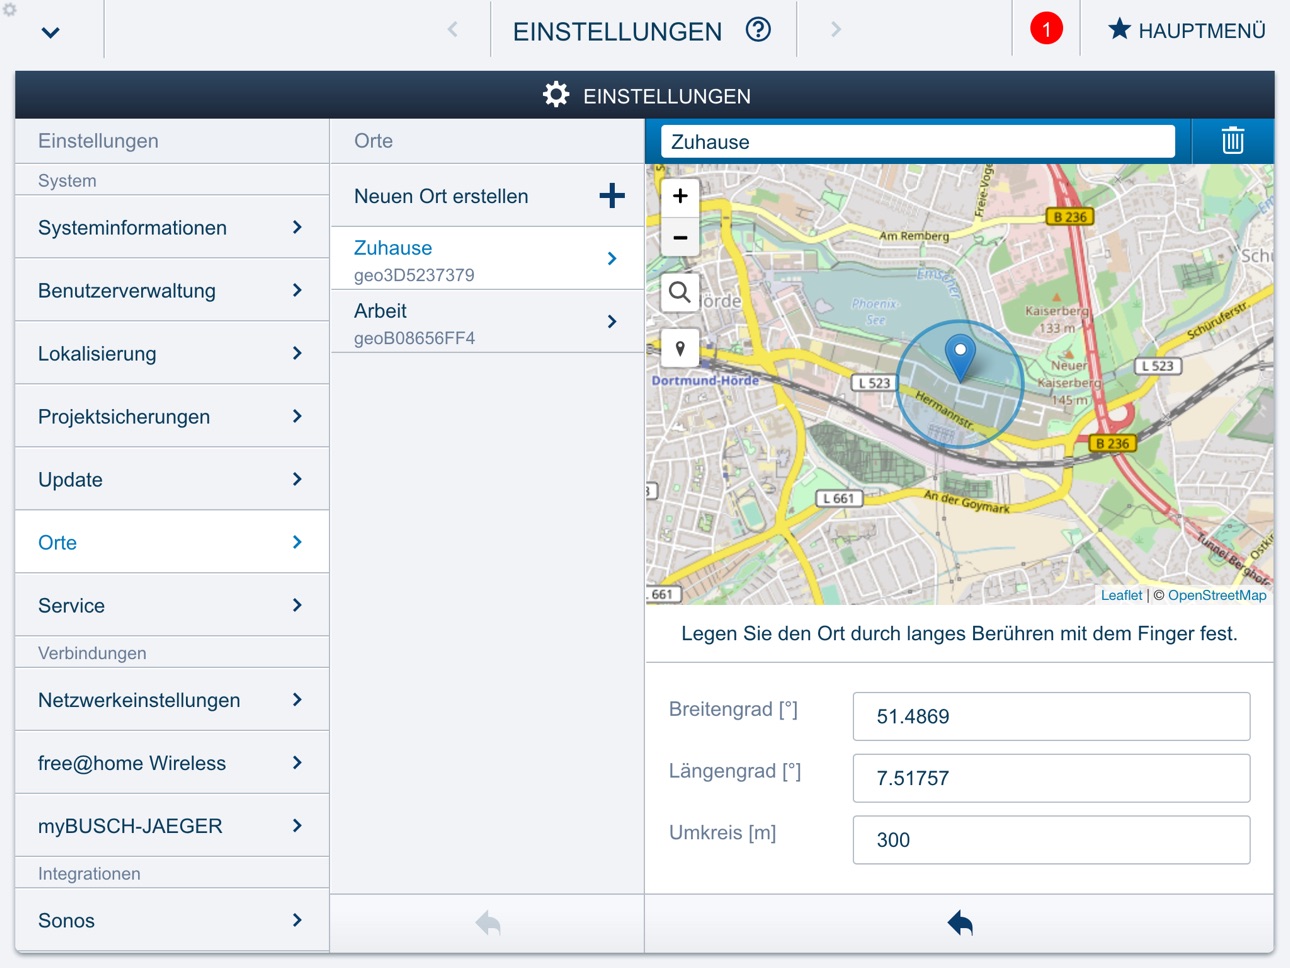Click the blue map location marker
The width and height of the screenshot is (1290, 968).
coord(960,358)
